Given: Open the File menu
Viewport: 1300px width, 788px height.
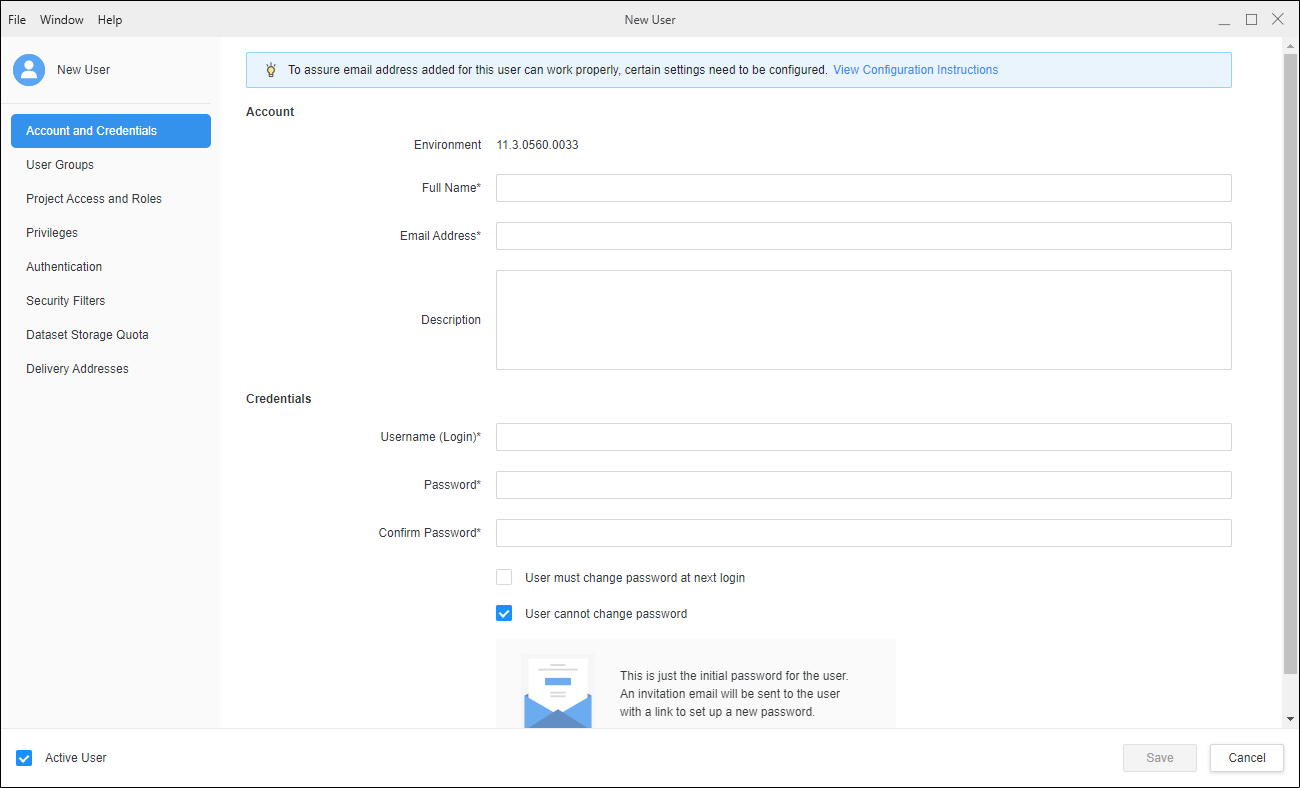Looking at the screenshot, I should coord(17,20).
